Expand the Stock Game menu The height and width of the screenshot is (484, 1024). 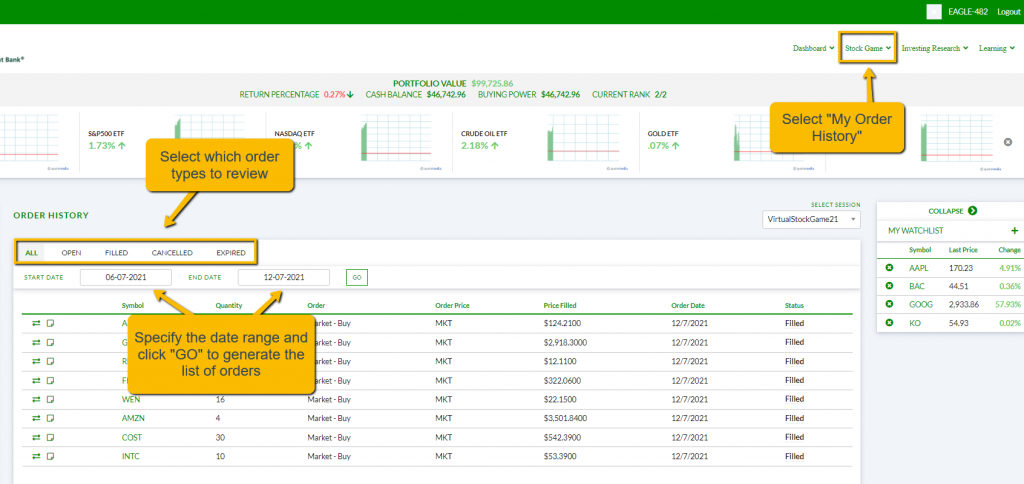(868, 48)
